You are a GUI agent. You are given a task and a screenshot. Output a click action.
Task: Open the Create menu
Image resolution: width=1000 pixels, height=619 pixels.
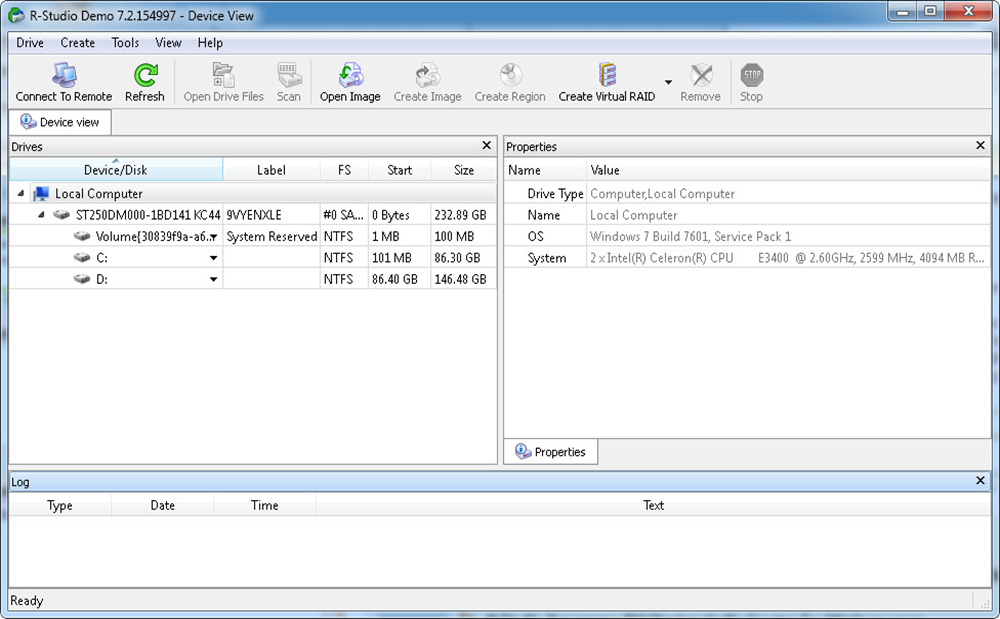pos(78,43)
